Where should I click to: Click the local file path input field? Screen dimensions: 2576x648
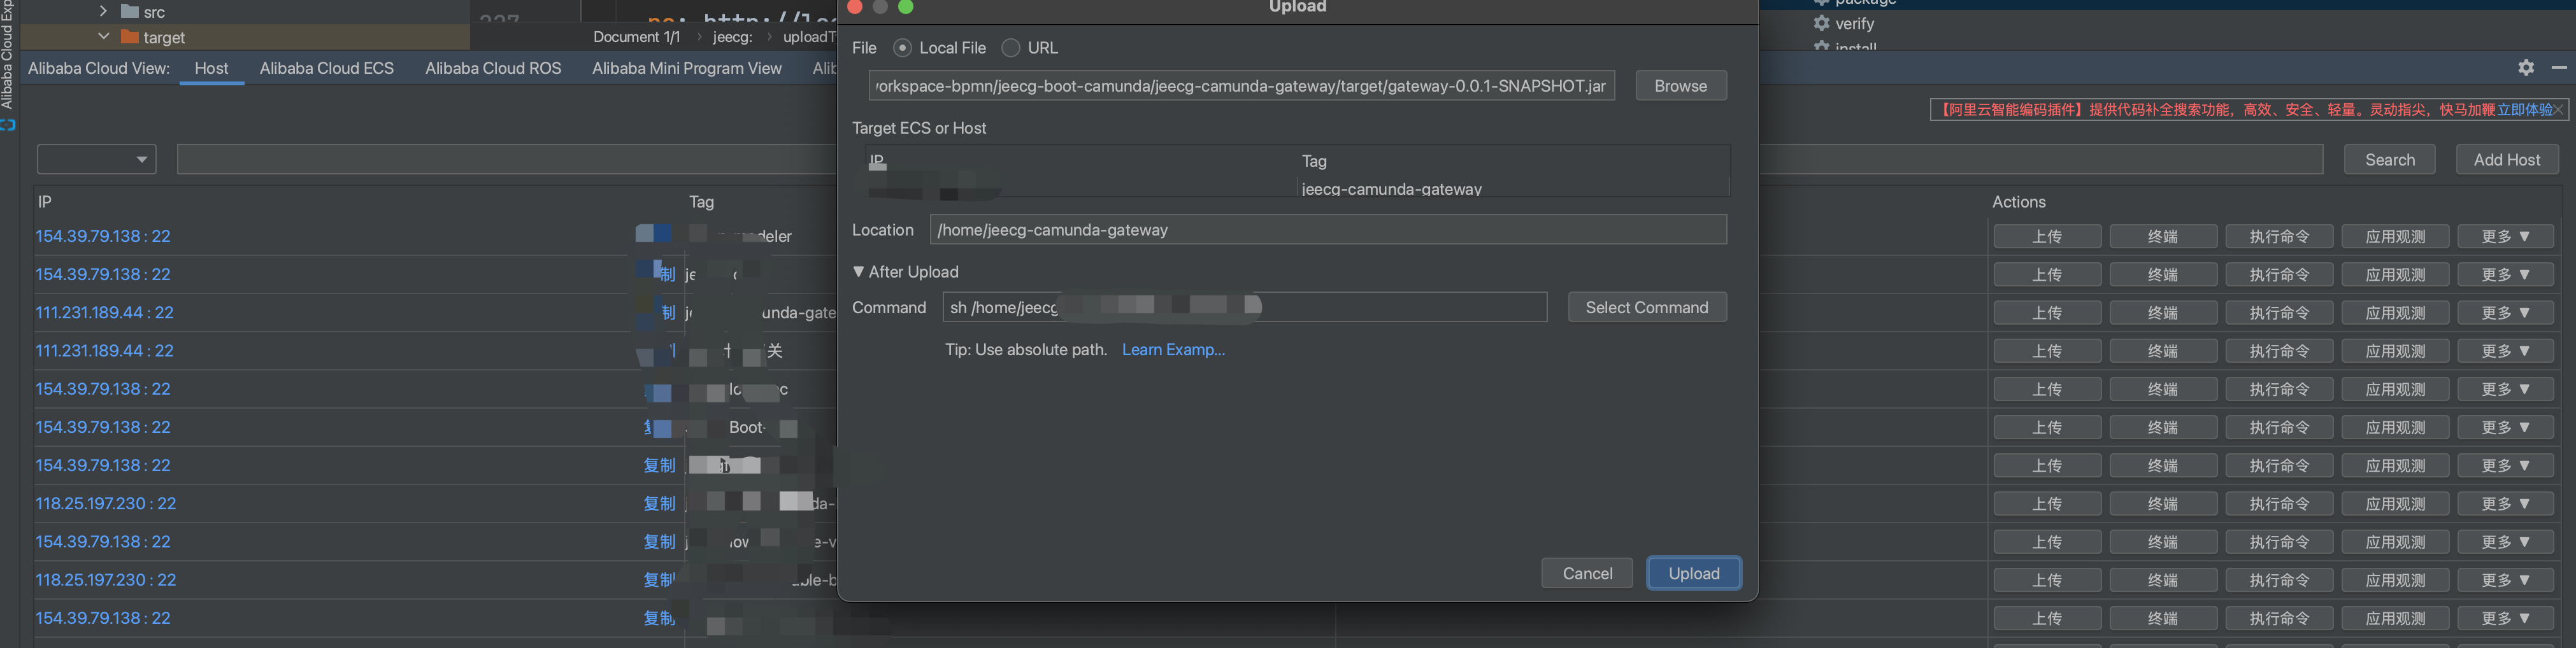click(1241, 86)
